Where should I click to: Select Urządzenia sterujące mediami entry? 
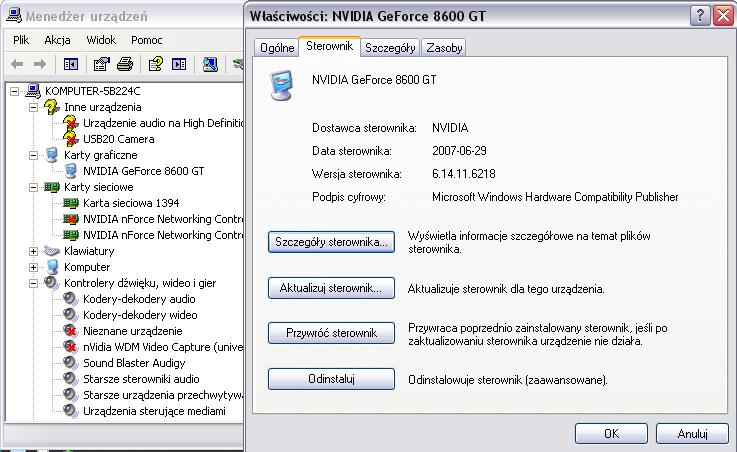[x=154, y=411]
